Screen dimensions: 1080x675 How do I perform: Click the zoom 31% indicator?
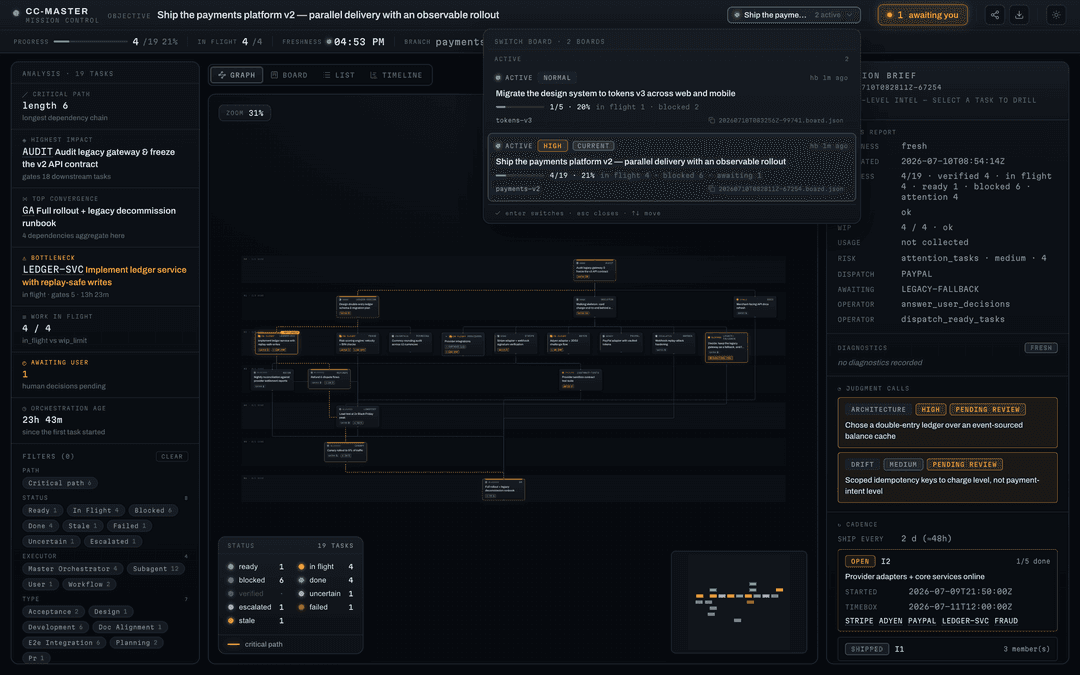(x=245, y=113)
